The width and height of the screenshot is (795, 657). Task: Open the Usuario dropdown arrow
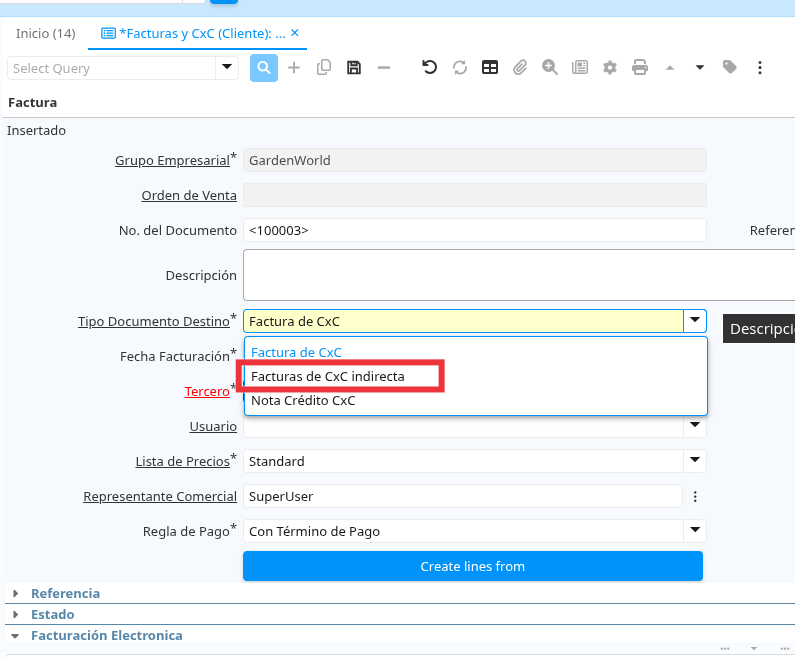(695, 425)
